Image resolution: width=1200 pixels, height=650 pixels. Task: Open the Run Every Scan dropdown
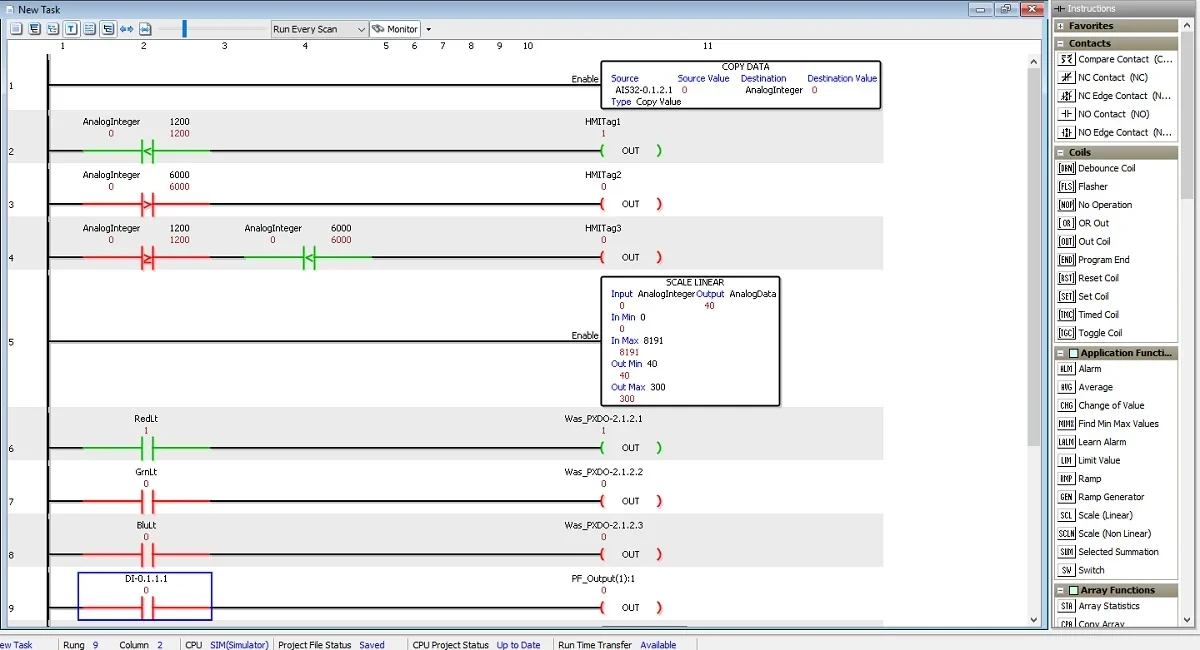[320, 29]
